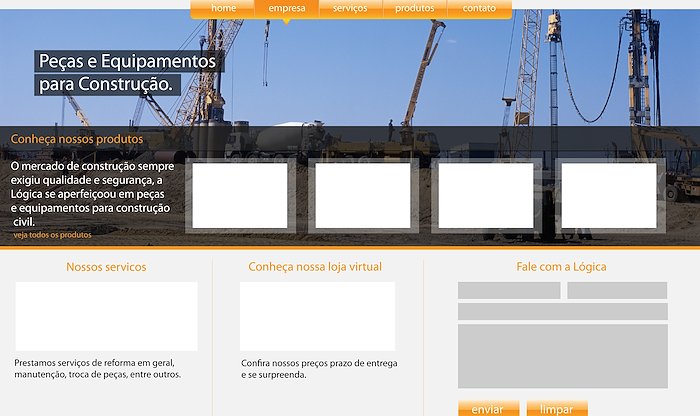The width and height of the screenshot is (700, 416).
Task: Choose contato in the top menu
Action: [x=479, y=8]
